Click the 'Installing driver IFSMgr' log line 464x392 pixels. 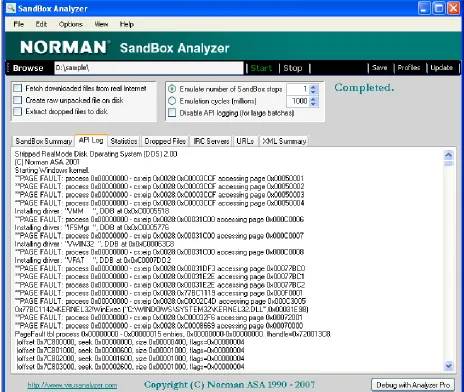pyautogui.click(x=92, y=227)
